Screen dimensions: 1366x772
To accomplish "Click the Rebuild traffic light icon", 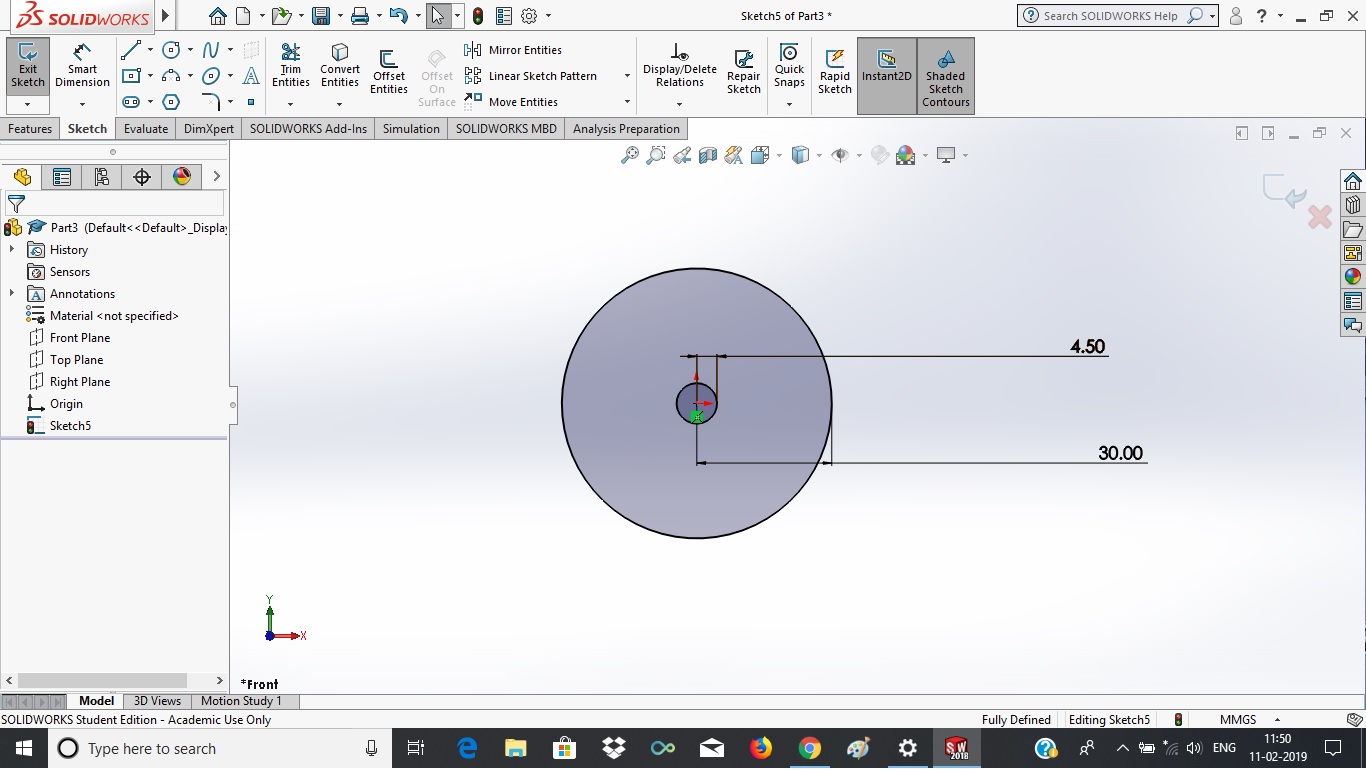I will [478, 16].
